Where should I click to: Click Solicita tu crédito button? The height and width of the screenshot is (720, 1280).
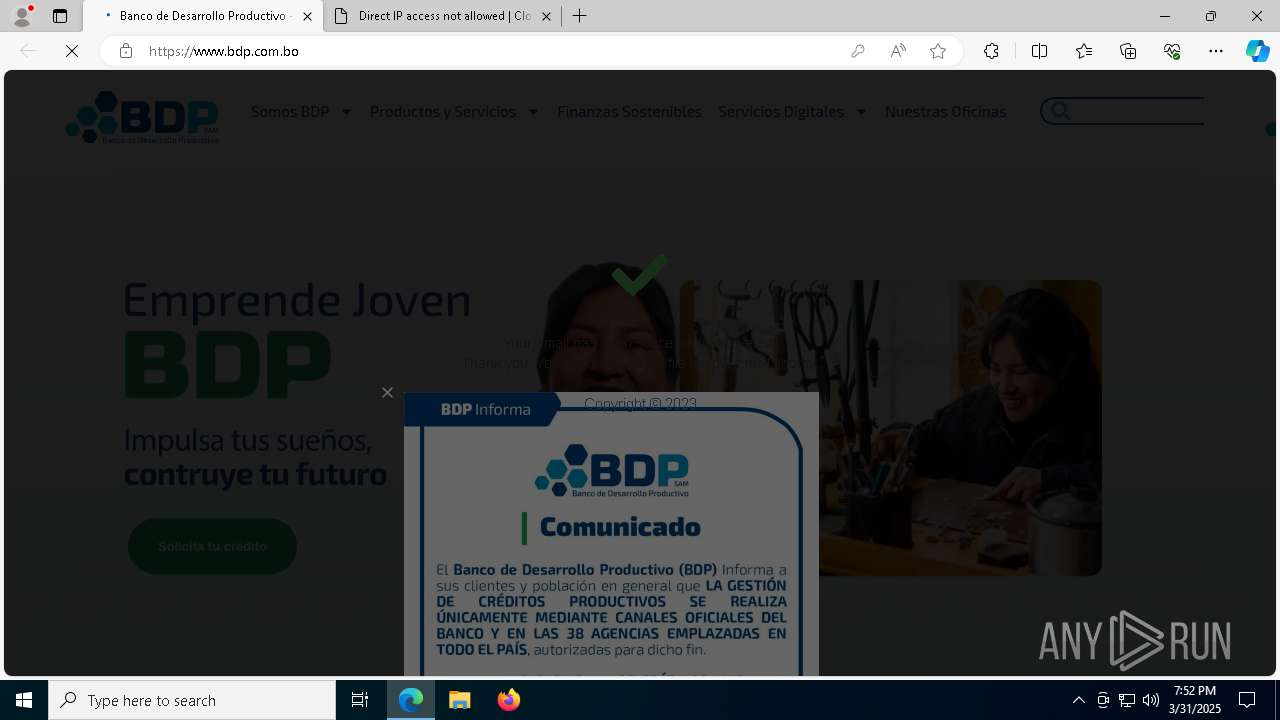[212, 546]
